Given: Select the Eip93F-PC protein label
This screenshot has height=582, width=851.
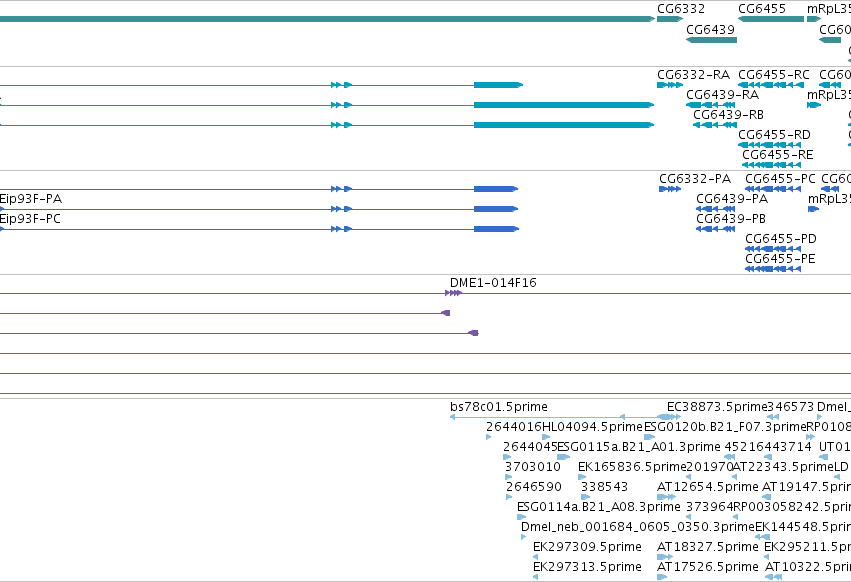Looking at the screenshot, I should click(30, 219).
